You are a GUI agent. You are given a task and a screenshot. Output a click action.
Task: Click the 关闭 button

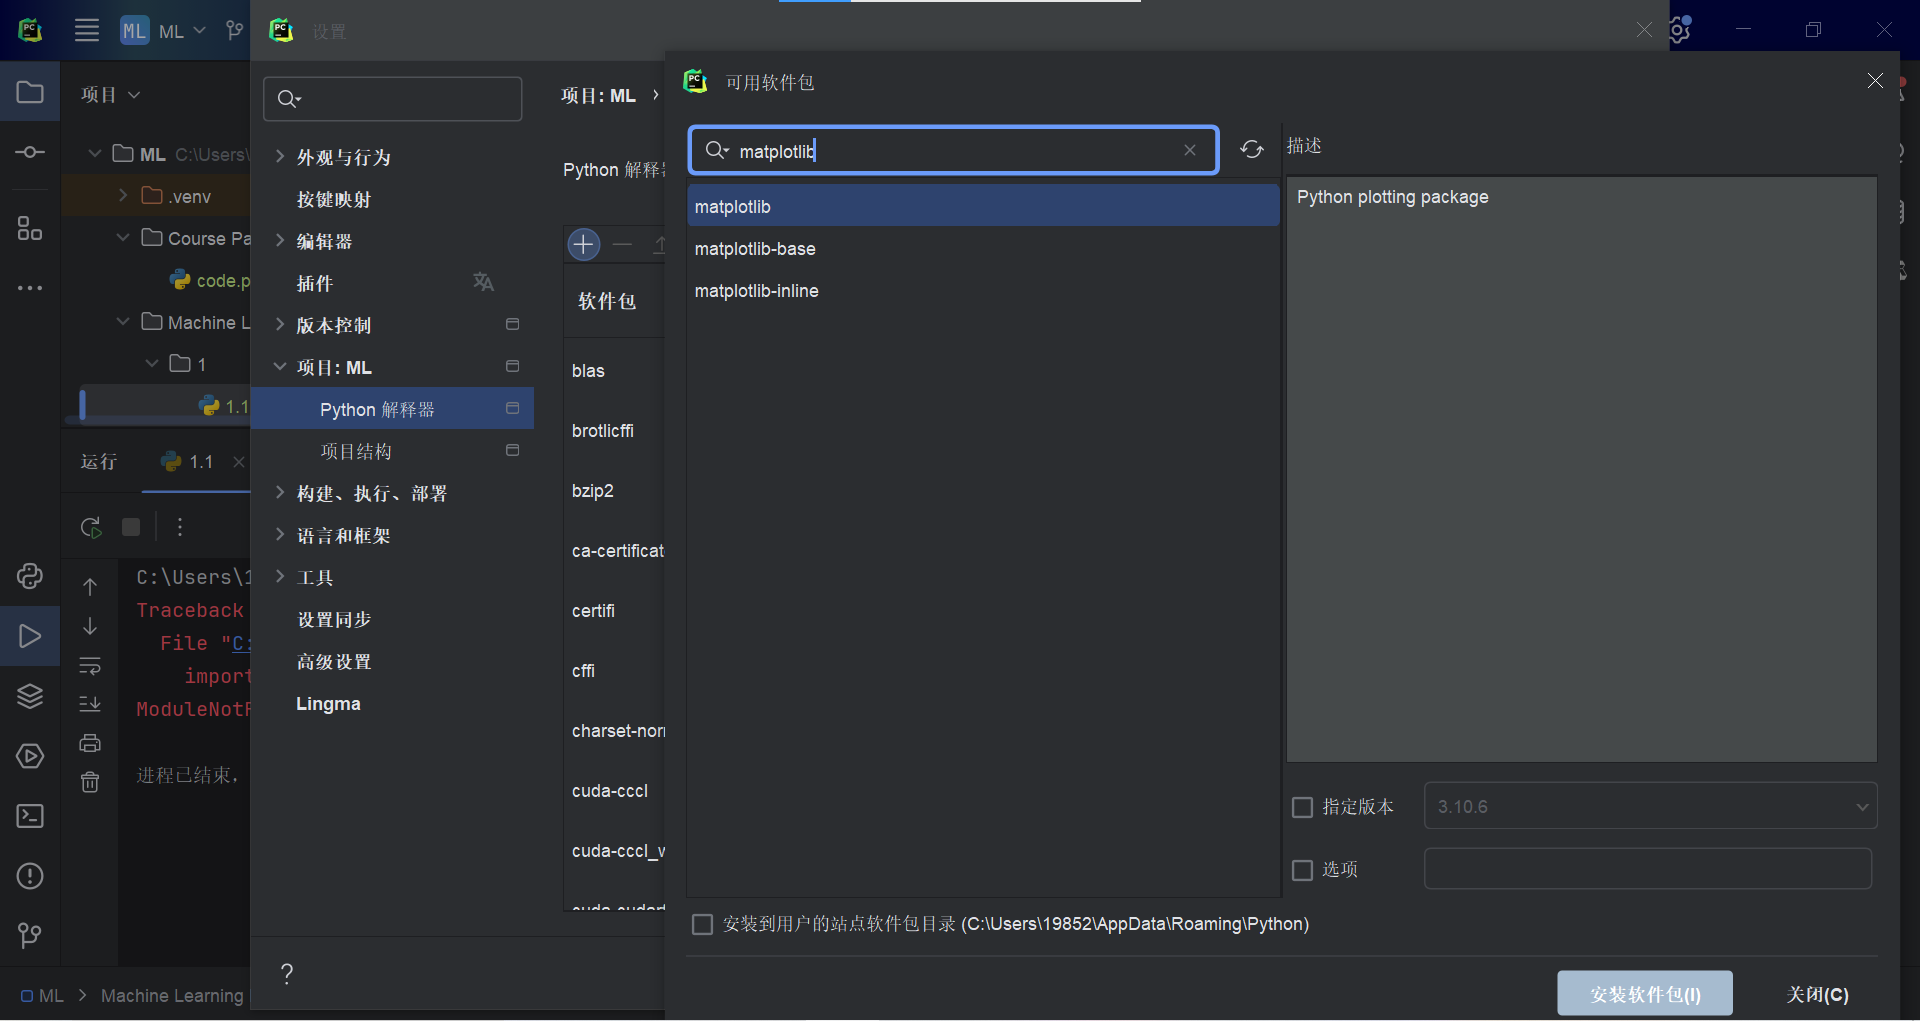pyautogui.click(x=1817, y=994)
